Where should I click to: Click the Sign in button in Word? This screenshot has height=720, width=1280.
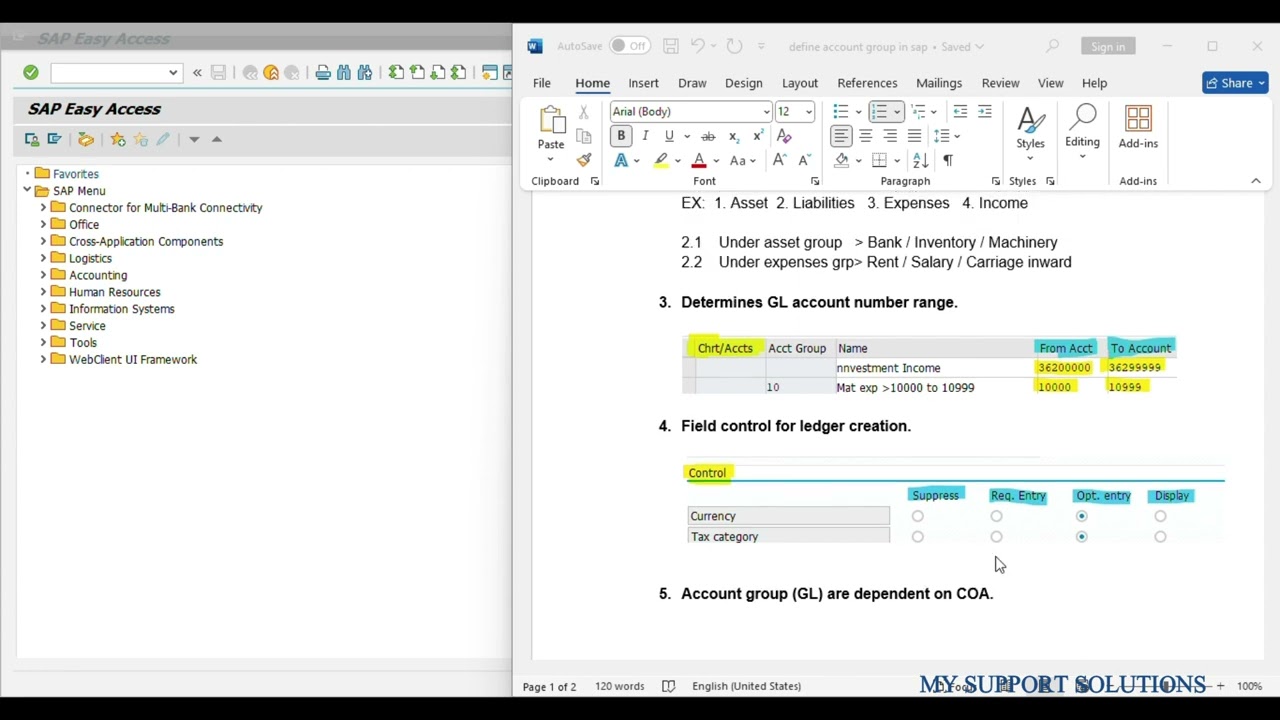(x=1108, y=47)
